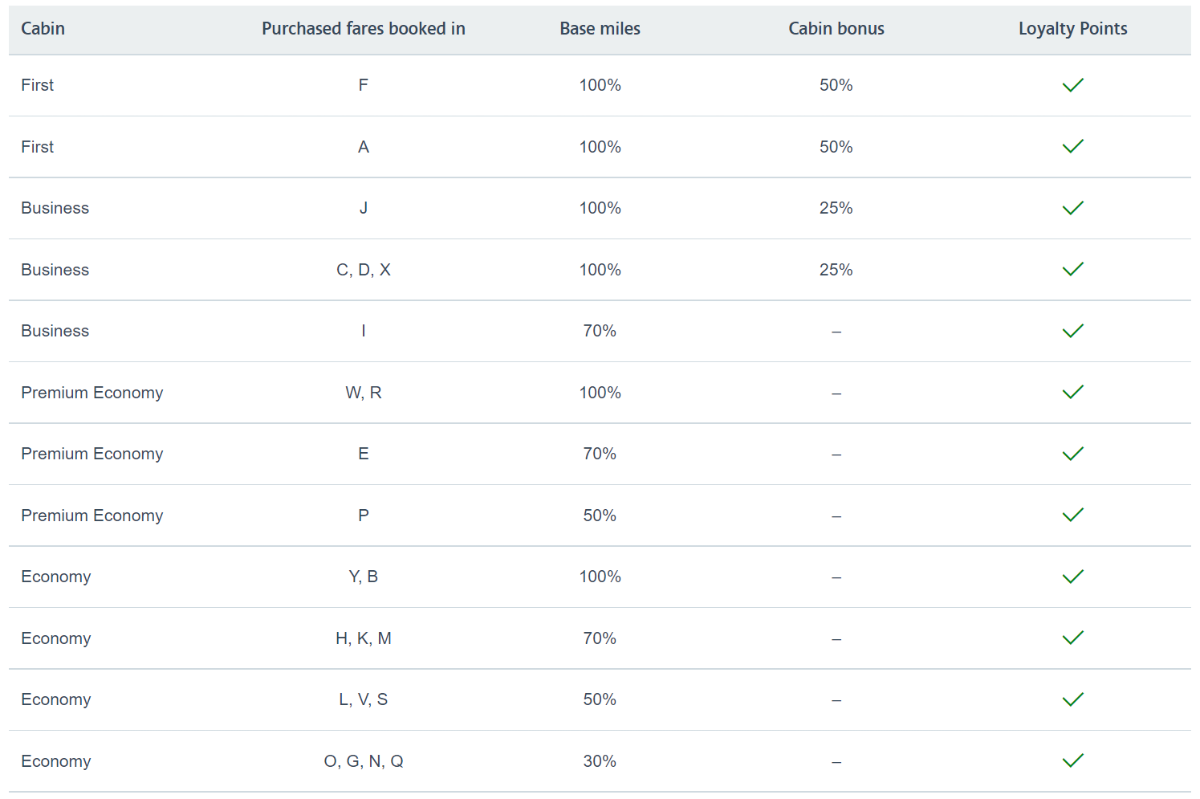Click the 30% base miles cell
This screenshot has width=1200, height=799.
(600, 761)
